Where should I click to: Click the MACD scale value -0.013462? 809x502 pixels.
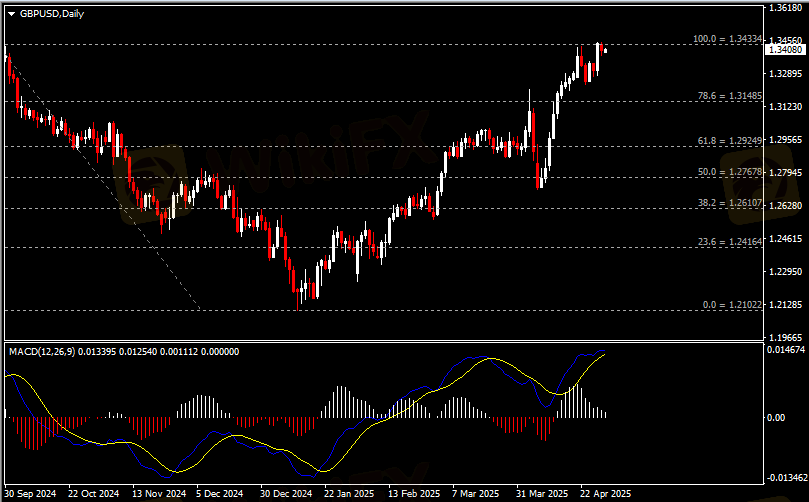click(786, 478)
